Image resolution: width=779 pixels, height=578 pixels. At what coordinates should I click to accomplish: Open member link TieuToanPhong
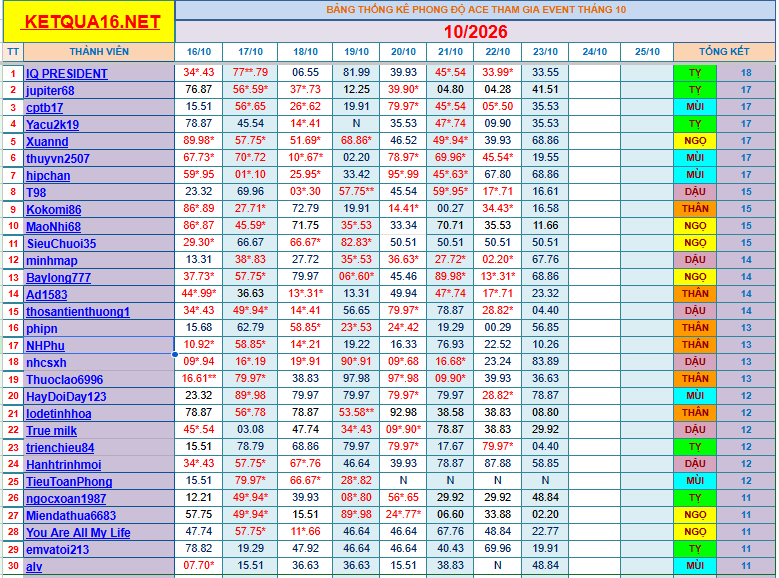tap(69, 482)
